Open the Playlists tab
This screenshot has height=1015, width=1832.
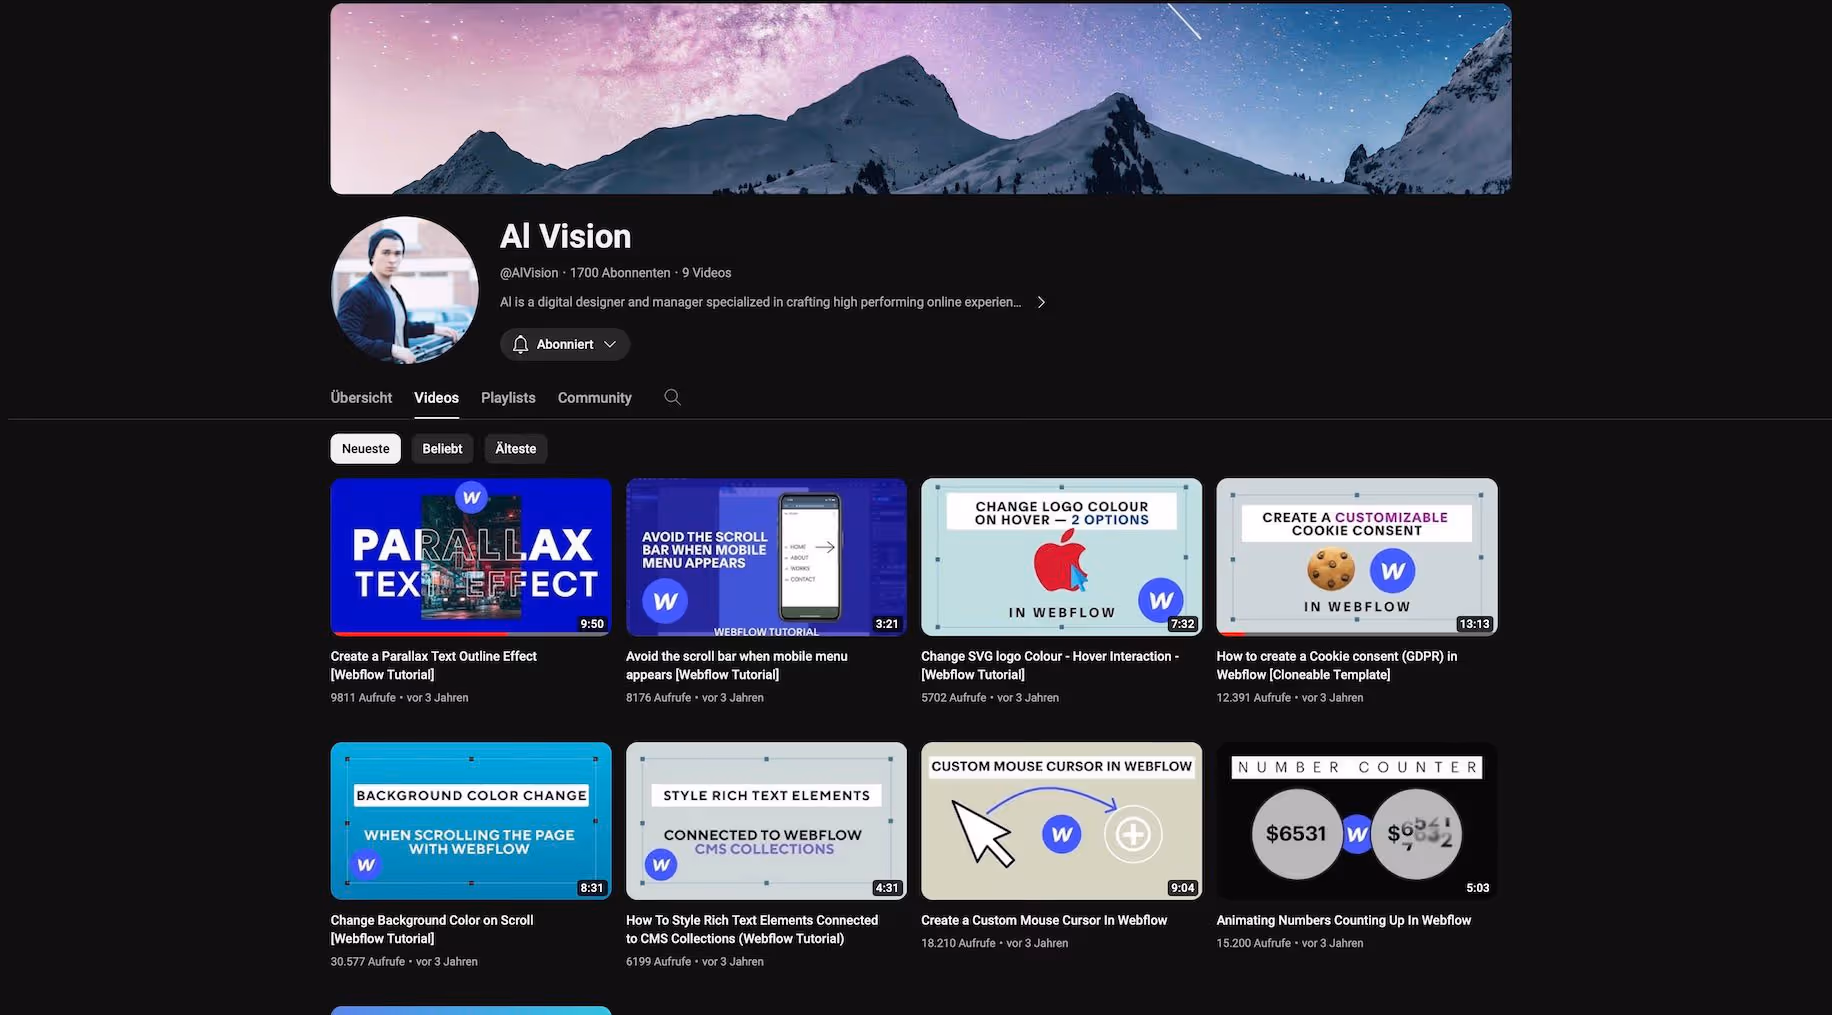coord(508,397)
